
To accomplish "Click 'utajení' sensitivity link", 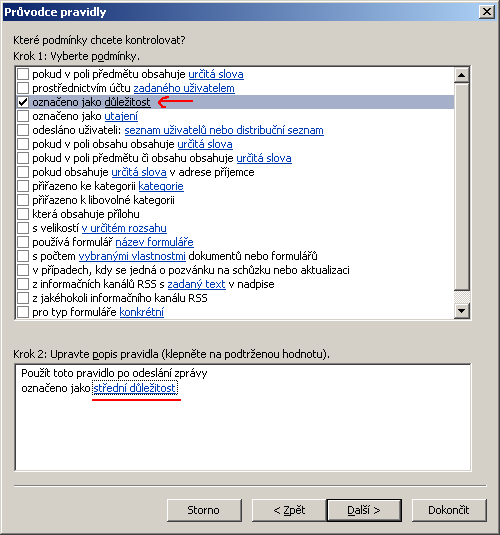I will click(121, 116).
